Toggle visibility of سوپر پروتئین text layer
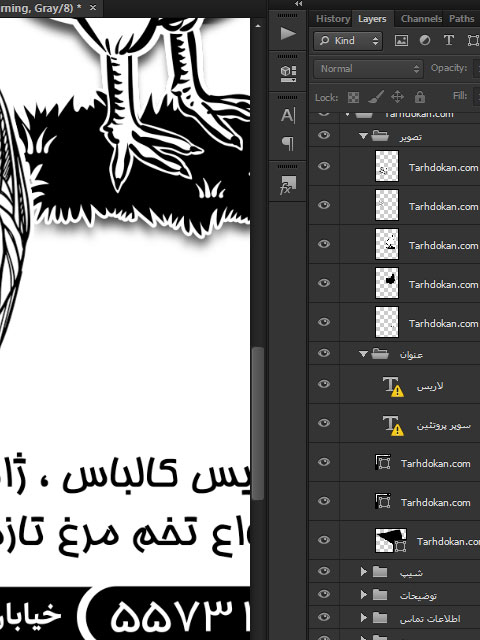Screen dimensions: 480x640 (324, 423)
